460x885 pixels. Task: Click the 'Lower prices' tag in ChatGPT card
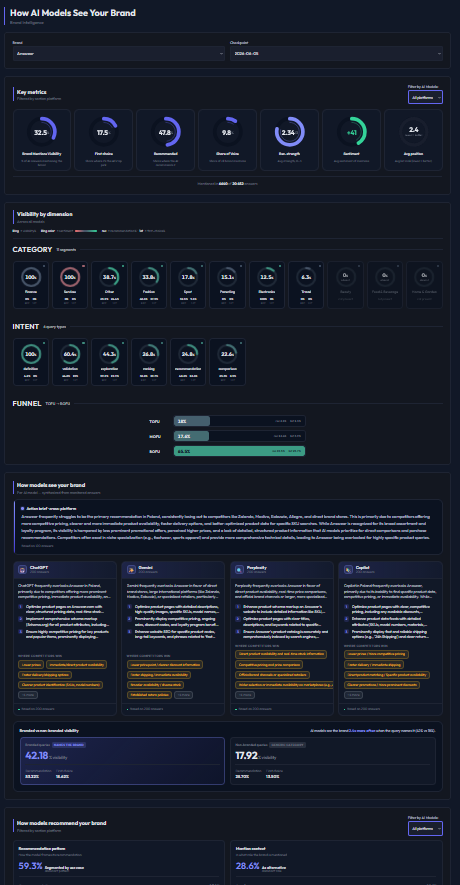[30, 664]
